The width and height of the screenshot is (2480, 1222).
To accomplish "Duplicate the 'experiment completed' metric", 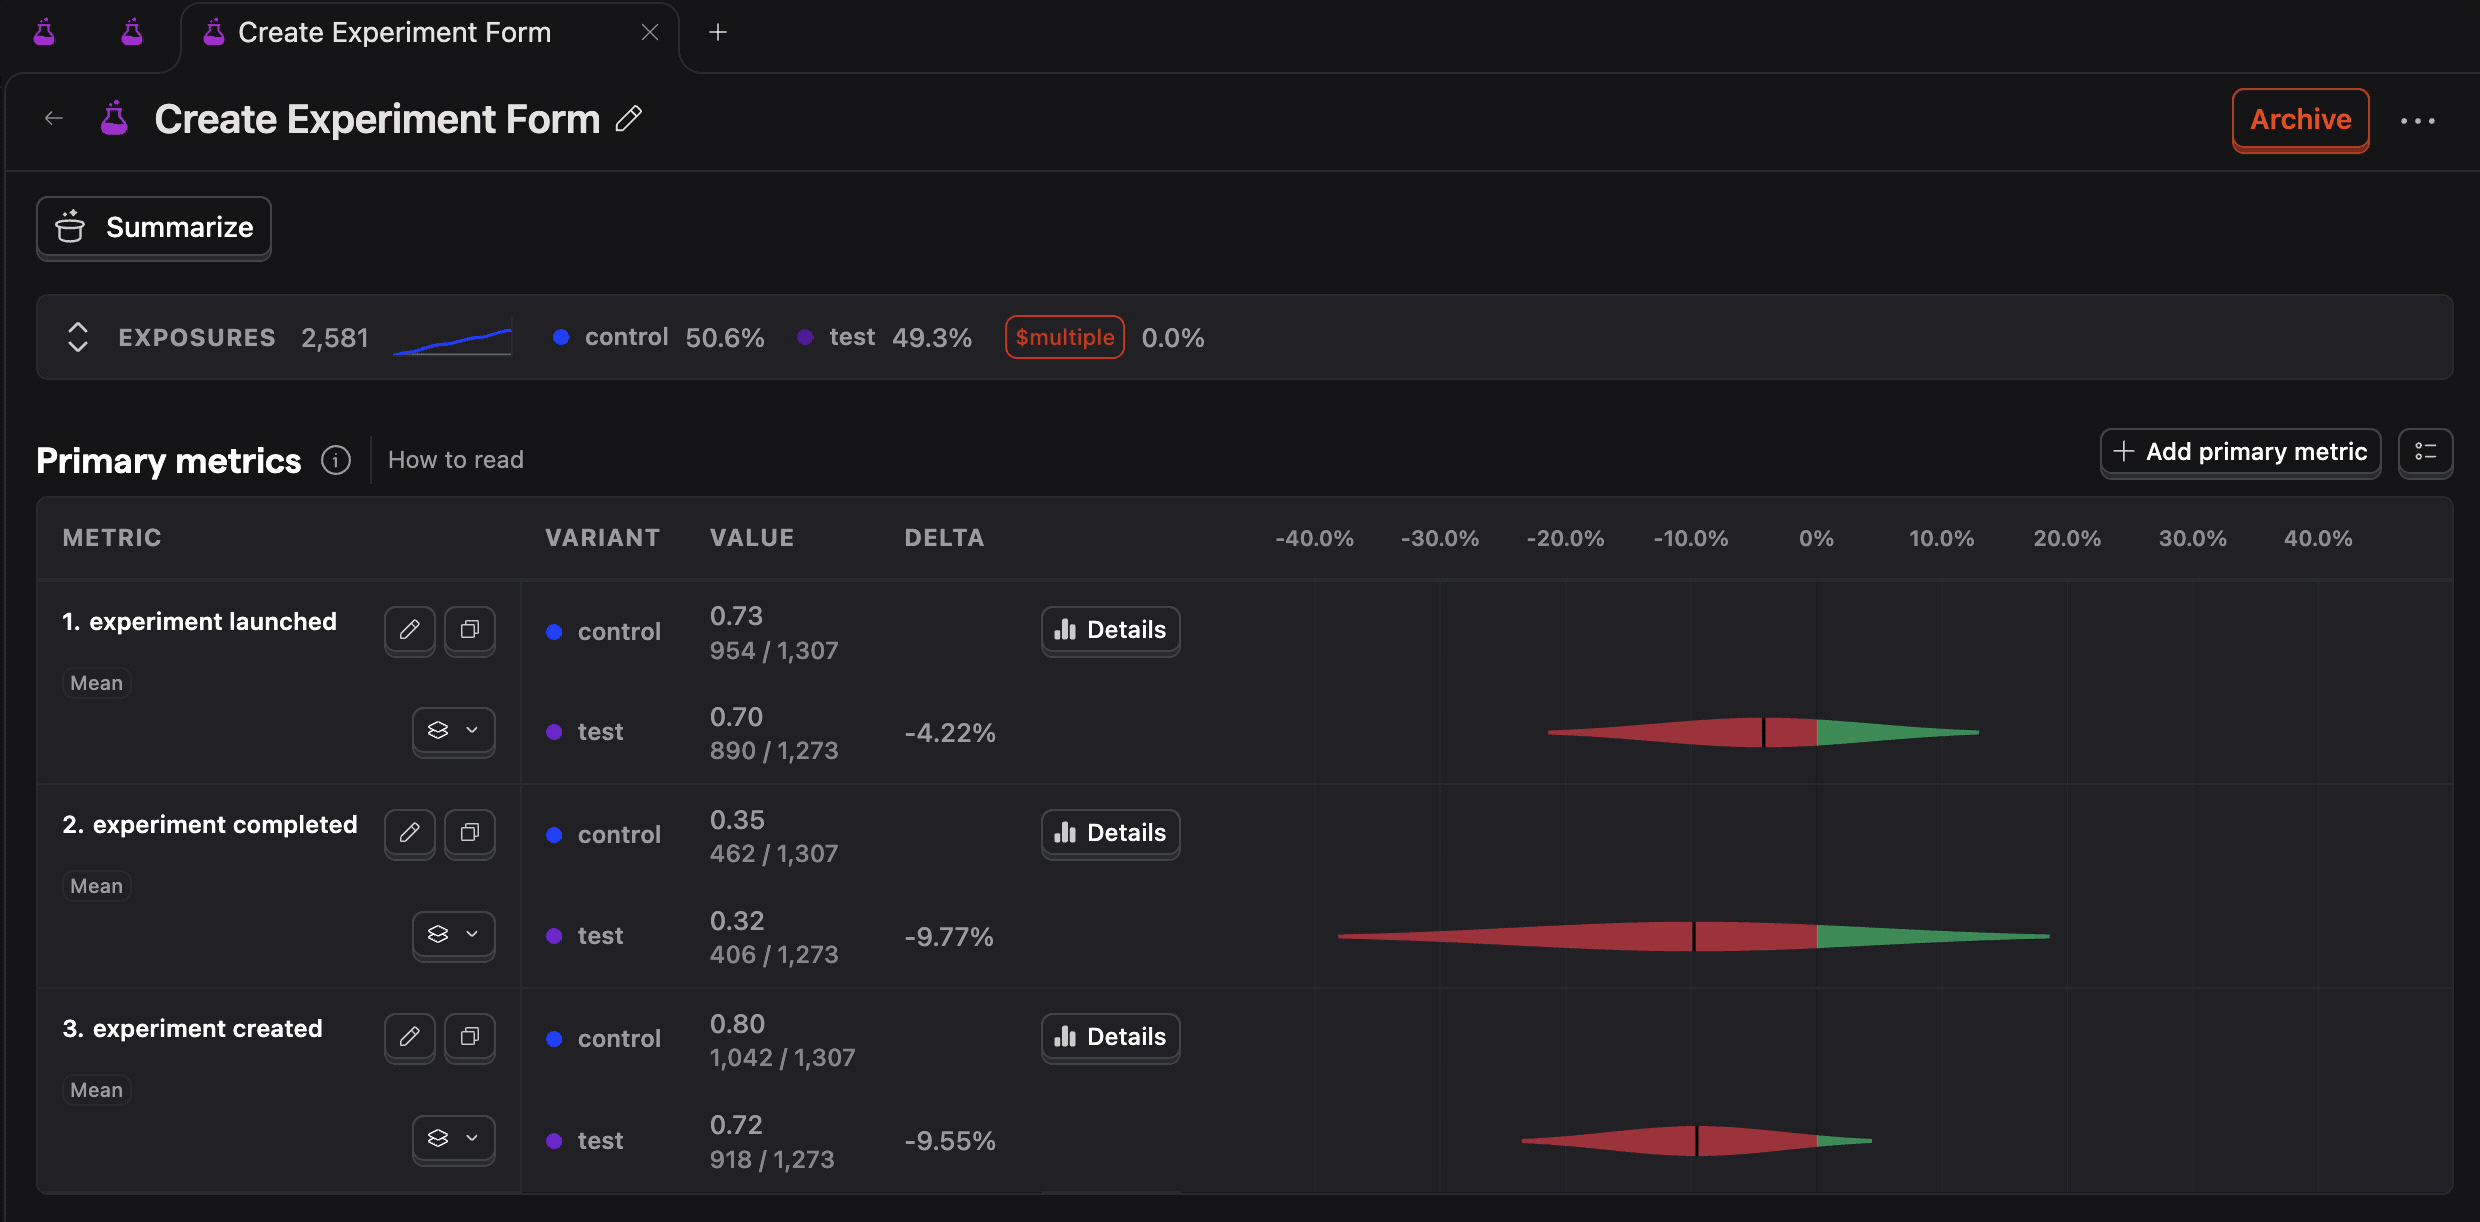I will tap(469, 833).
